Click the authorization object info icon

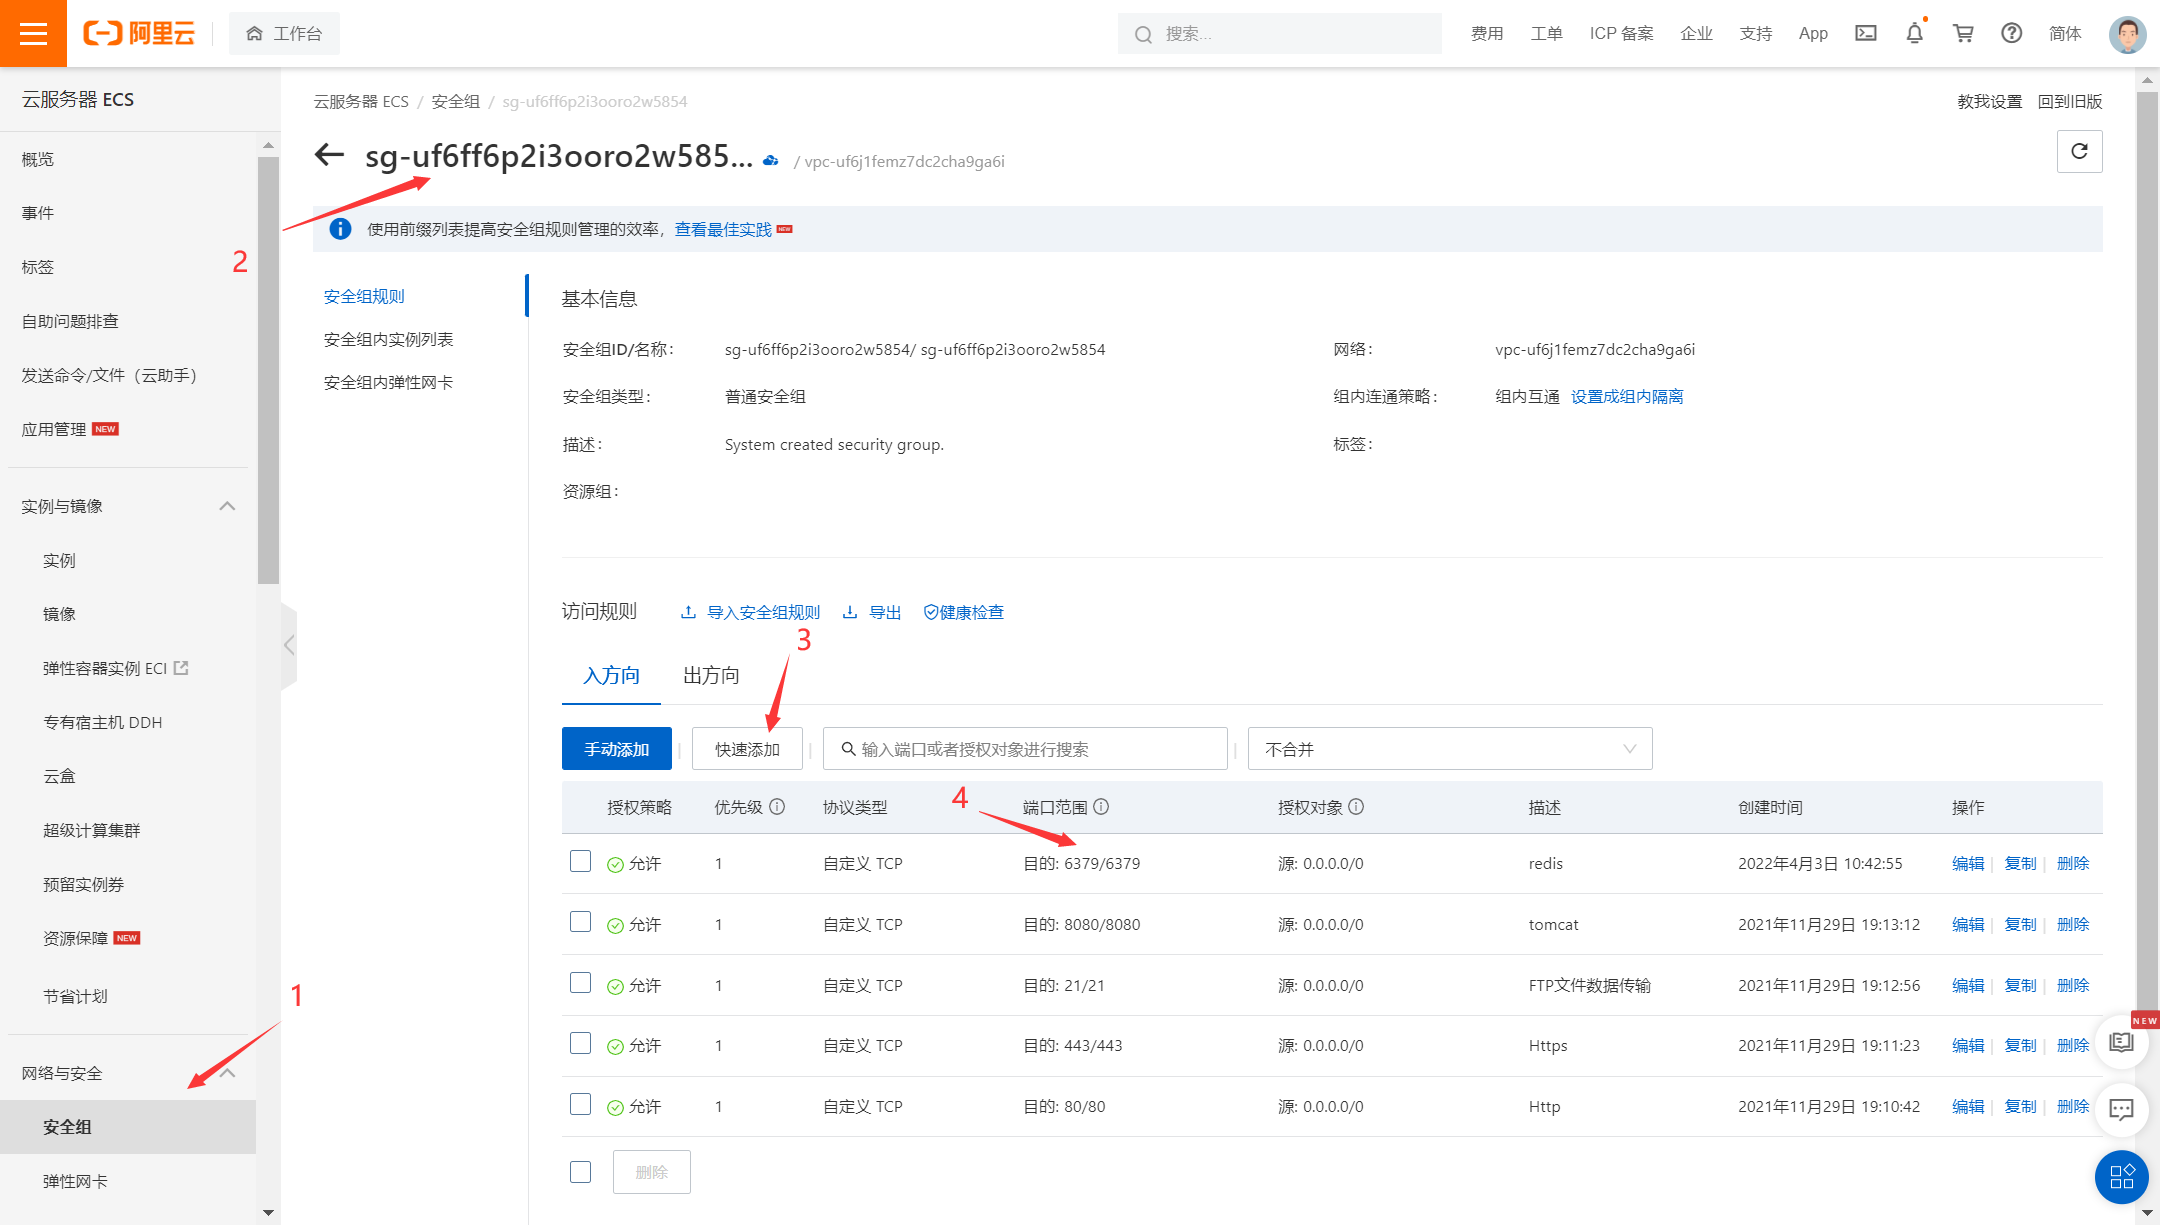[1356, 807]
